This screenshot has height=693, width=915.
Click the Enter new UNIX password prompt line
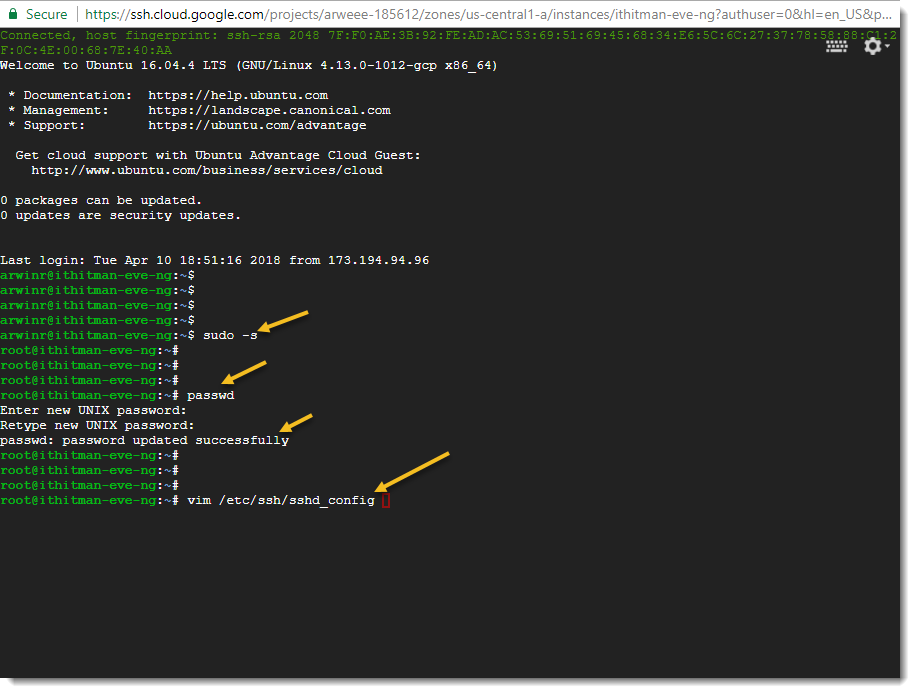(x=93, y=409)
